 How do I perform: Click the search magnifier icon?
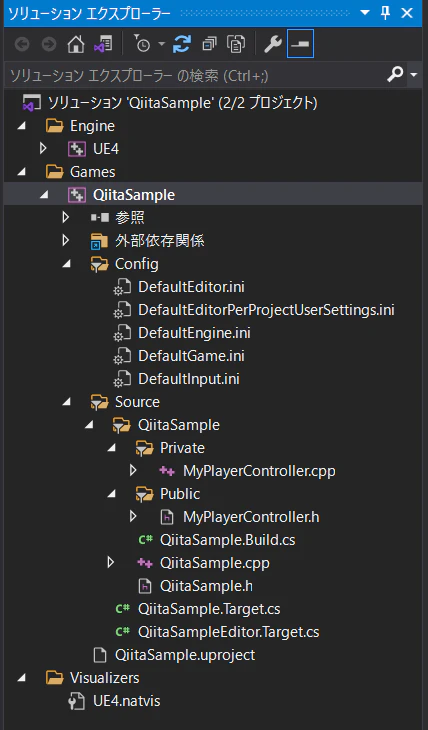pos(395,74)
